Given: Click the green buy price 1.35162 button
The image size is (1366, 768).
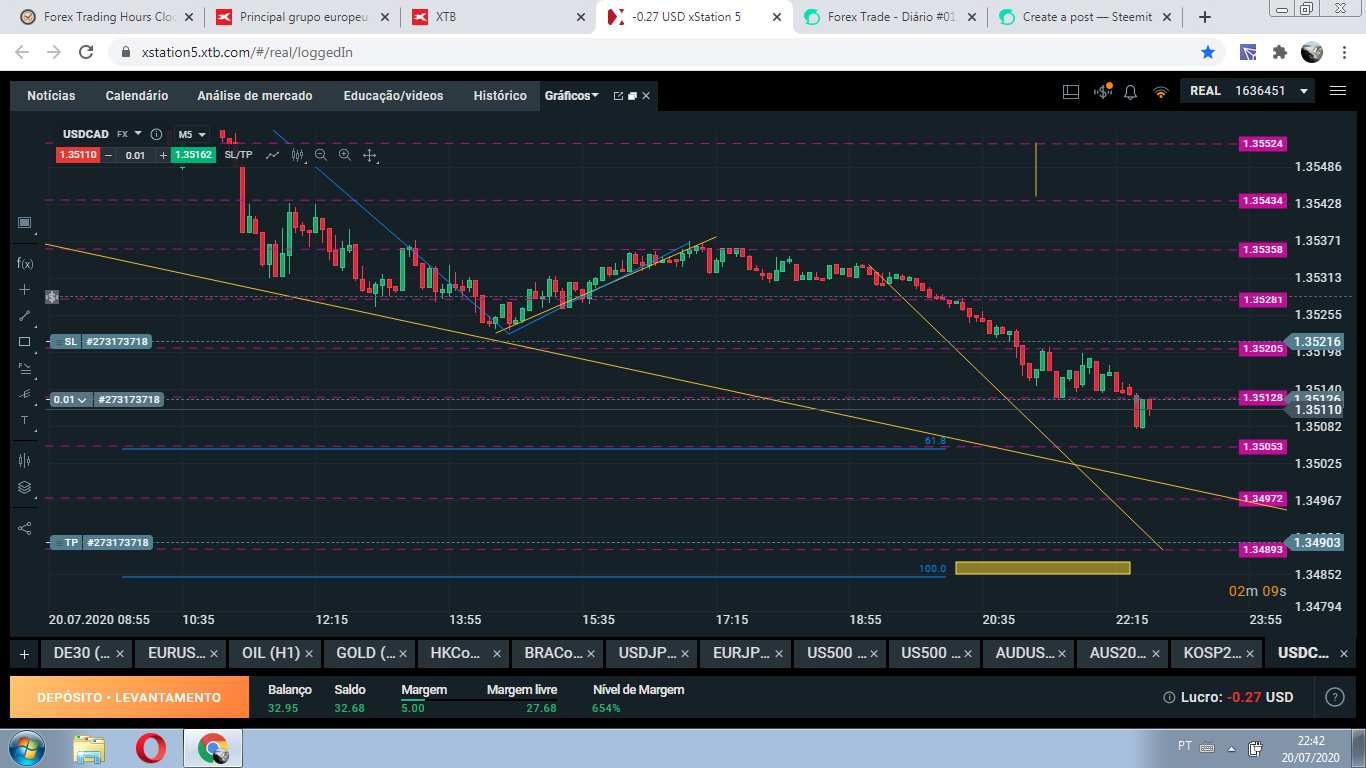Looking at the screenshot, I should pyautogui.click(x=192, y=155).
